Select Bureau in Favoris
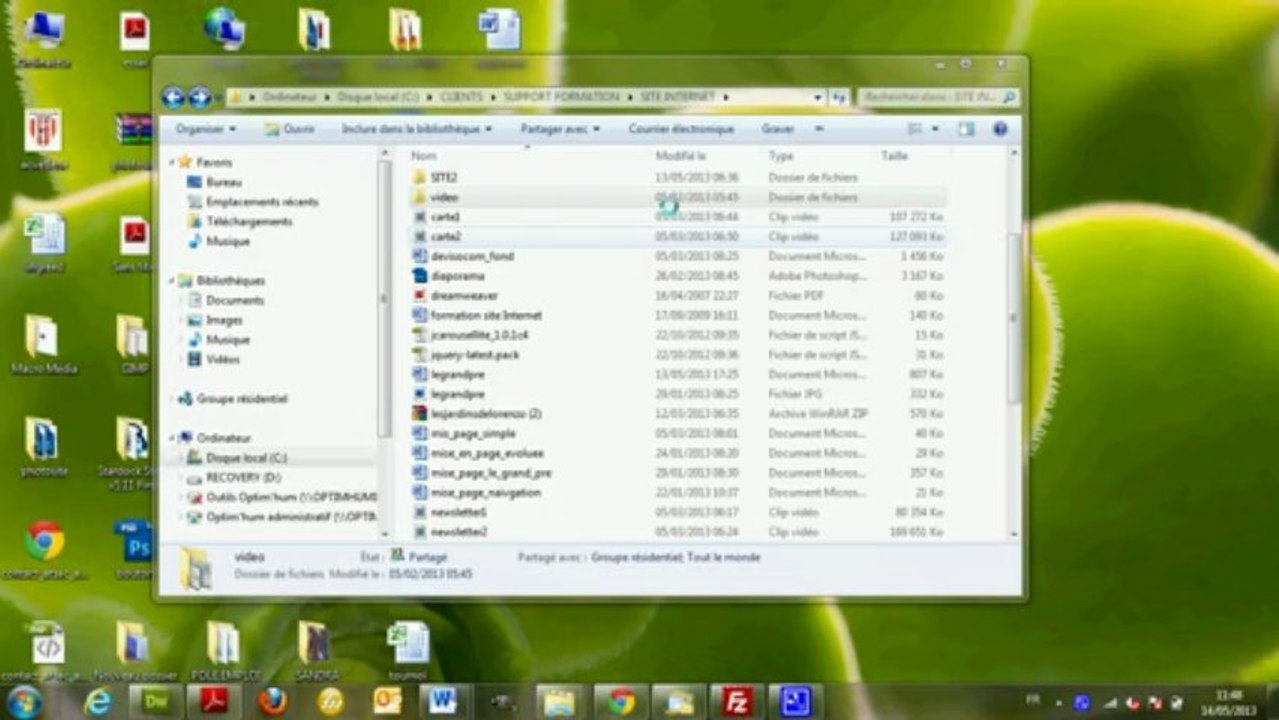The image size is (1279, 720). point(223,182)
